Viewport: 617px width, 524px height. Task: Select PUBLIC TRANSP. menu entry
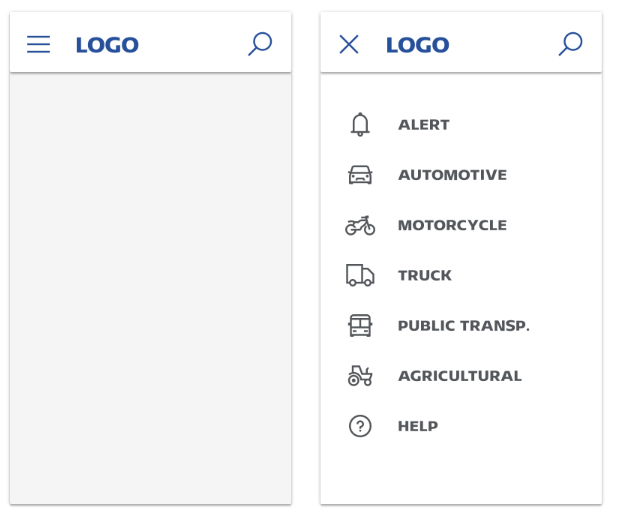464,325
